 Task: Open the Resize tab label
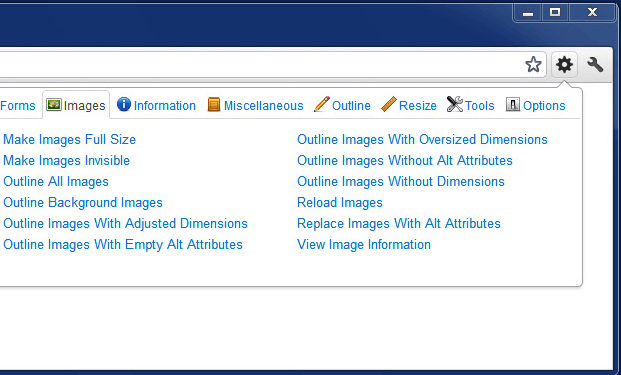(418, 106)
